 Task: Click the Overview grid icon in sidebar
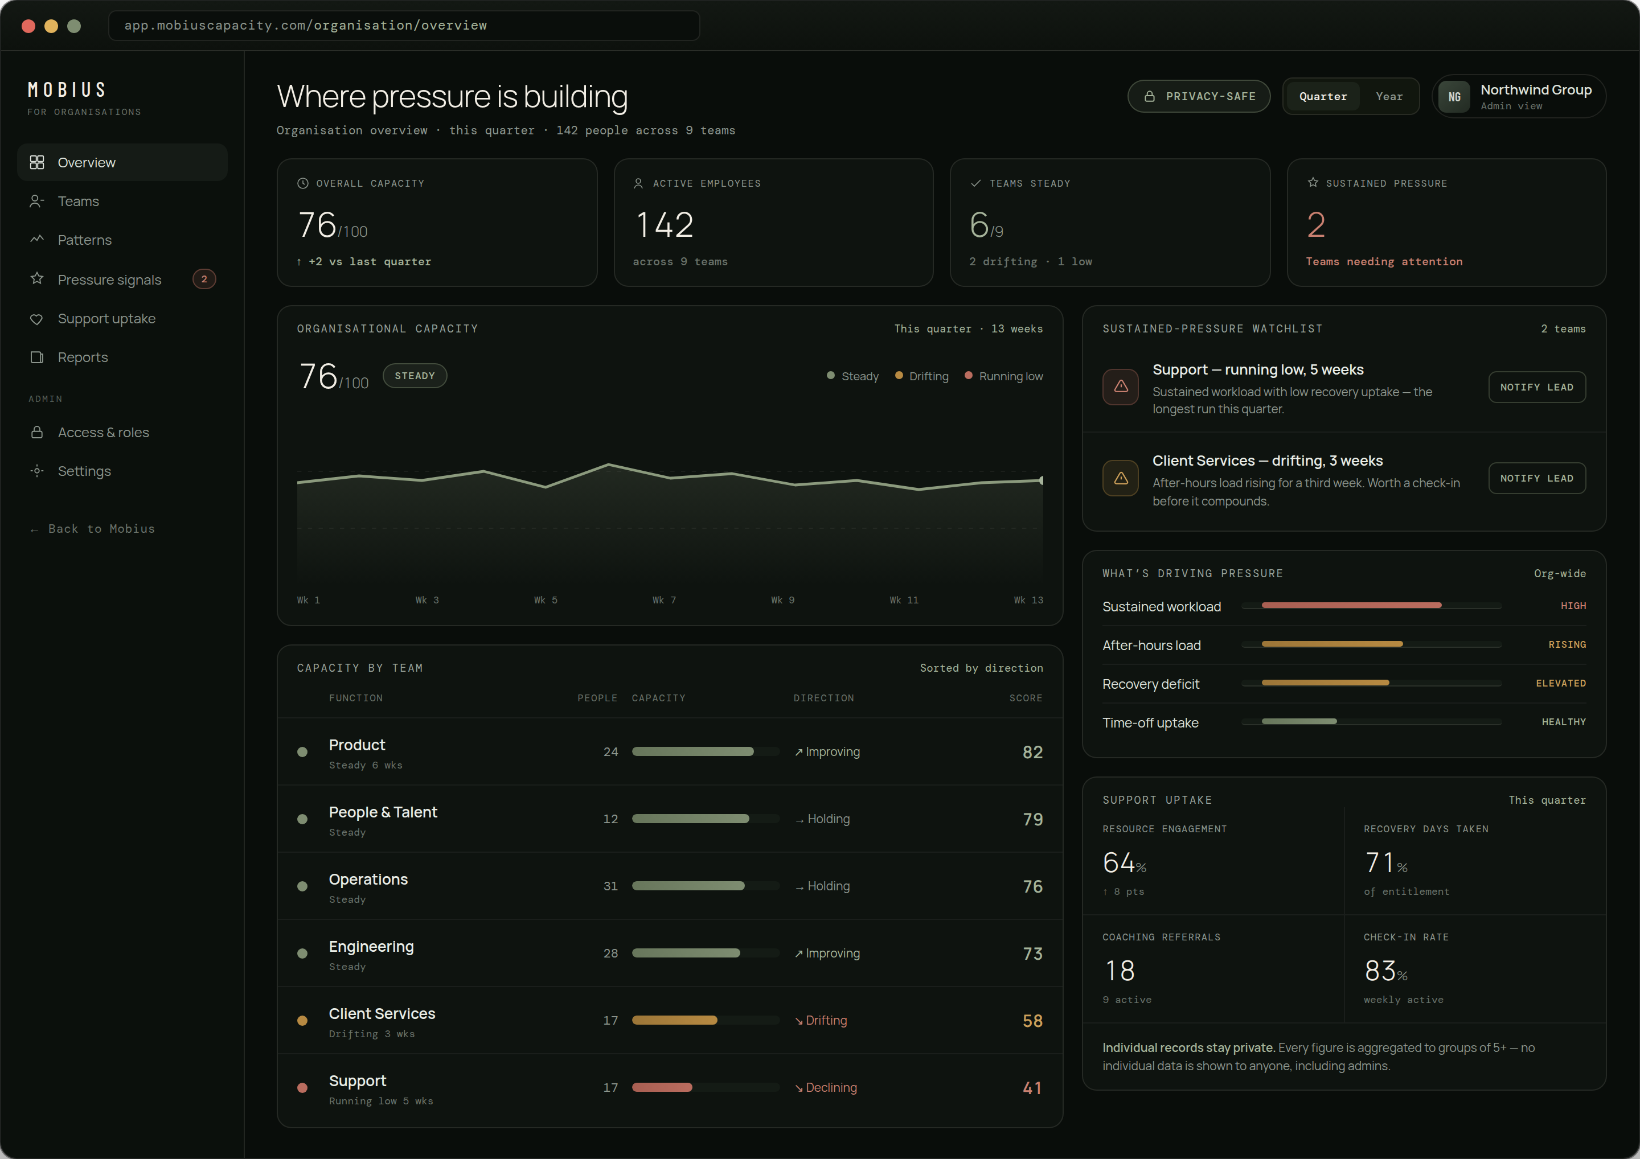[37, 162]
